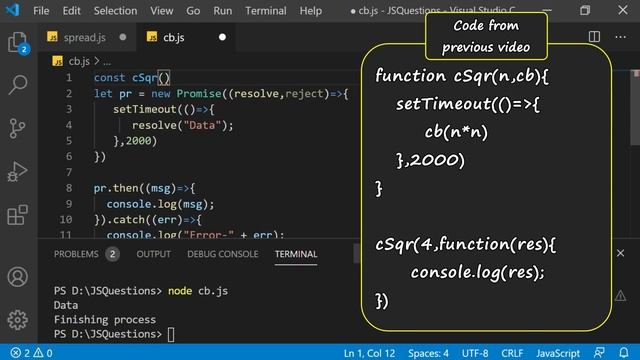Image resolution: width=640 pixels, height=360 pixels.
Task: Click cb.js in the breadcrumb
Action: [79, 61]
